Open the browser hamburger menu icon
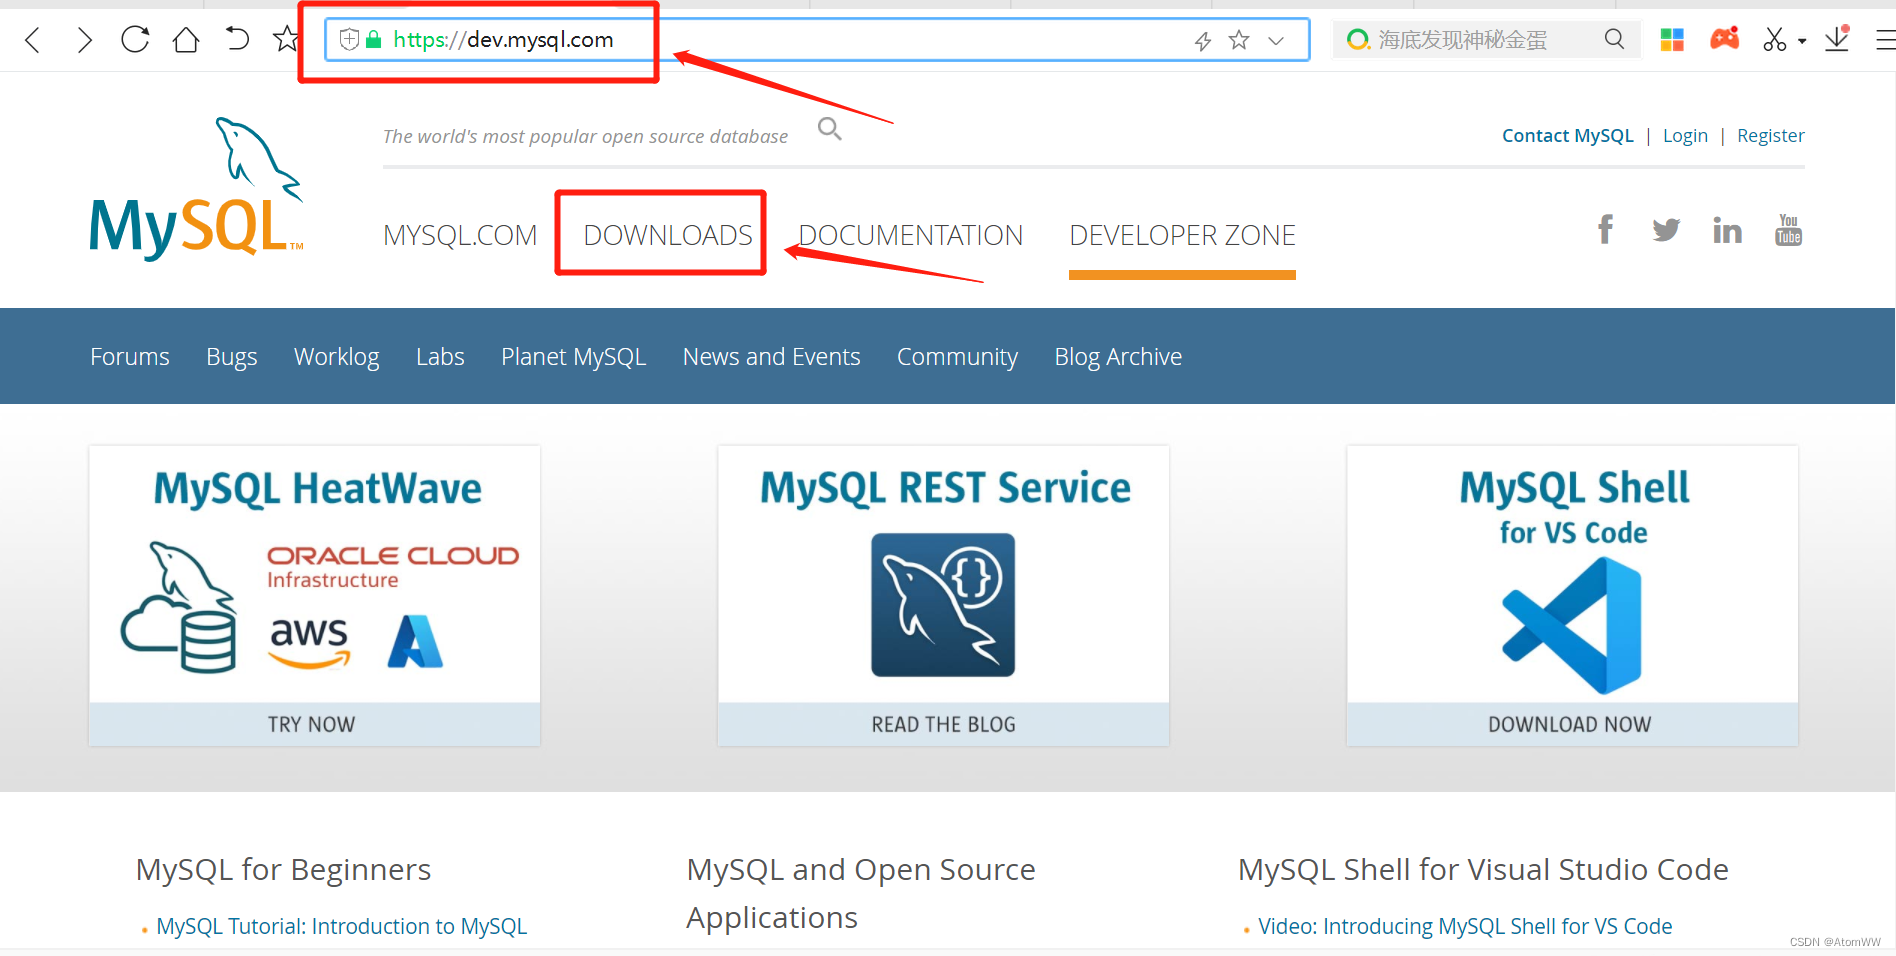Screen dimensions: 1896x956 point(1885,40)
